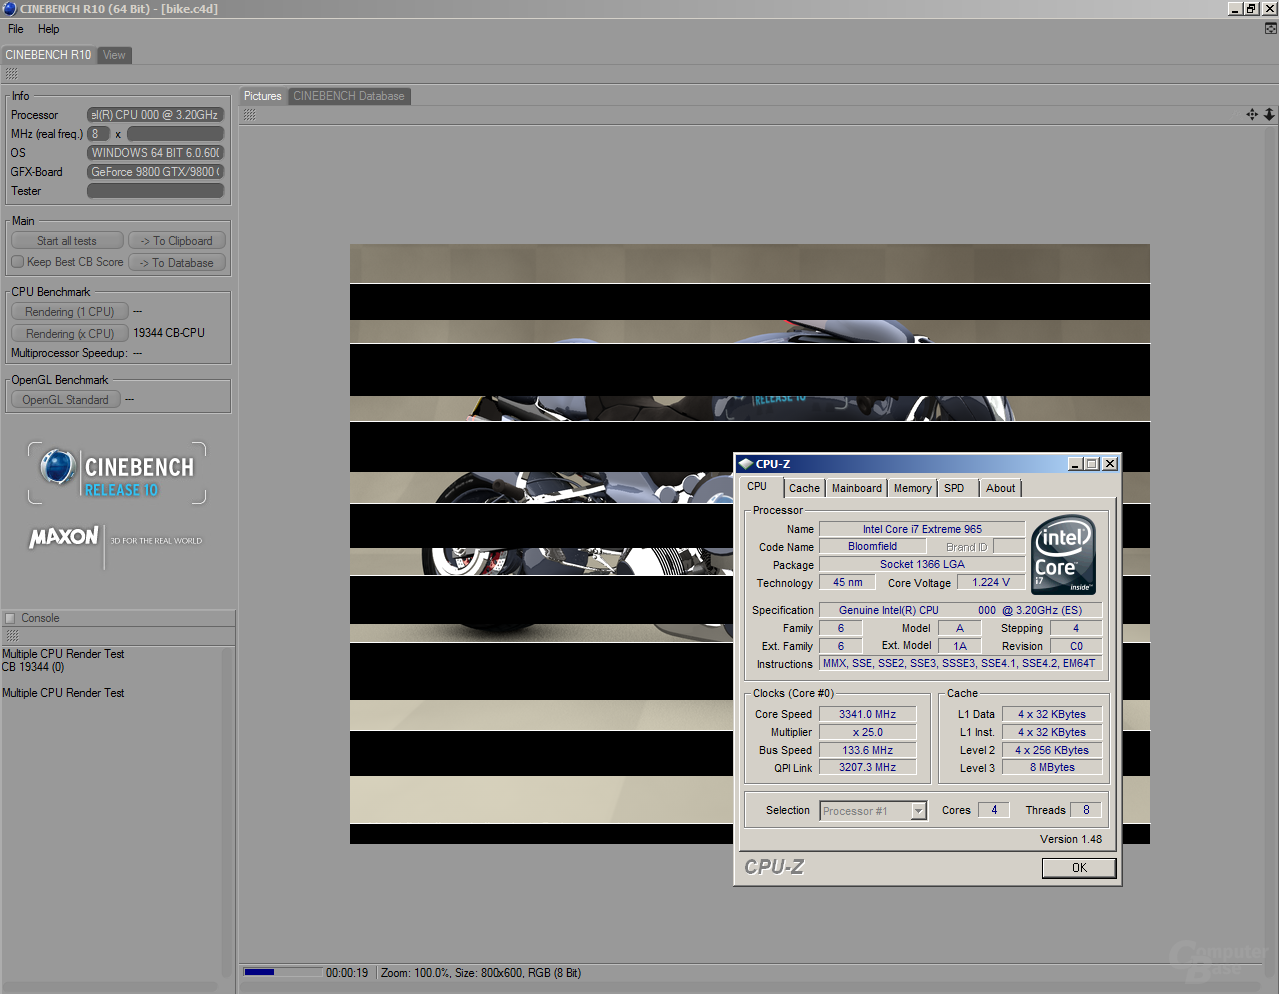
Task: Minimize the CPU-Z window
Action: click(x=1075, y=464)
